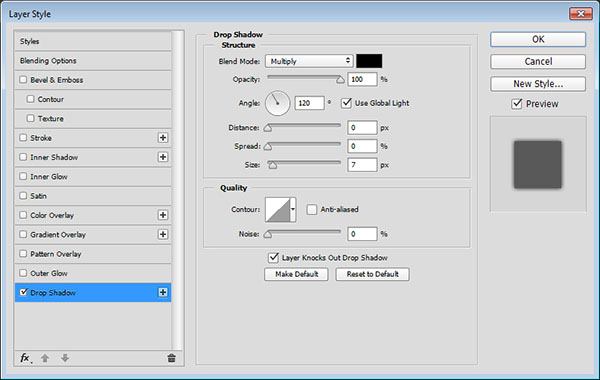600x380 pixels.
Task: Enable the Inner Glow checkbox
Action: 23,176
